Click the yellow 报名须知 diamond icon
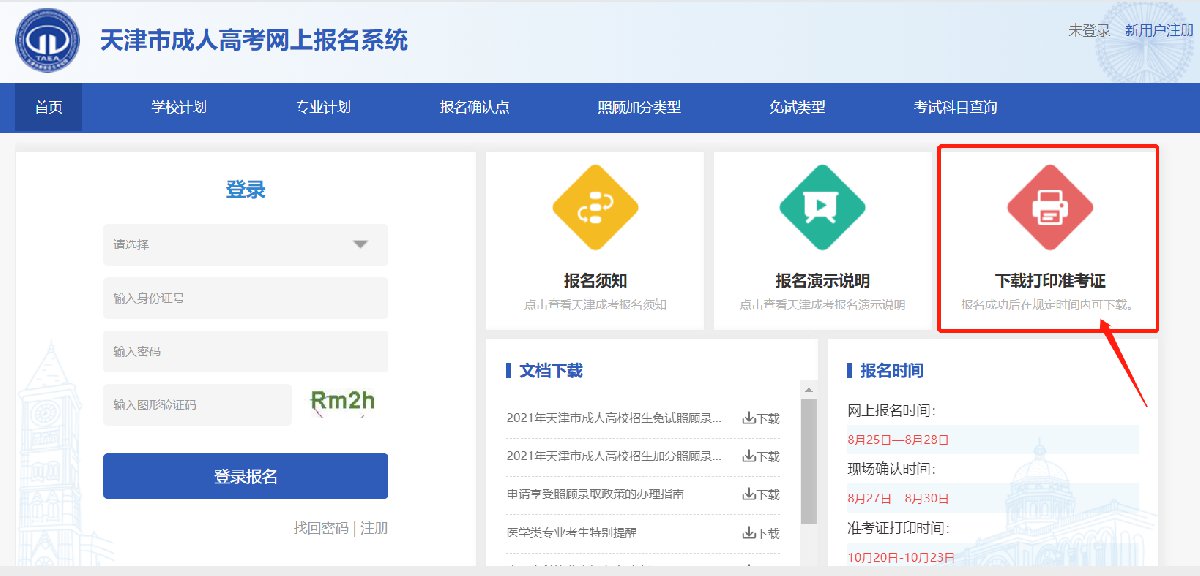 (x=595, y=208)
